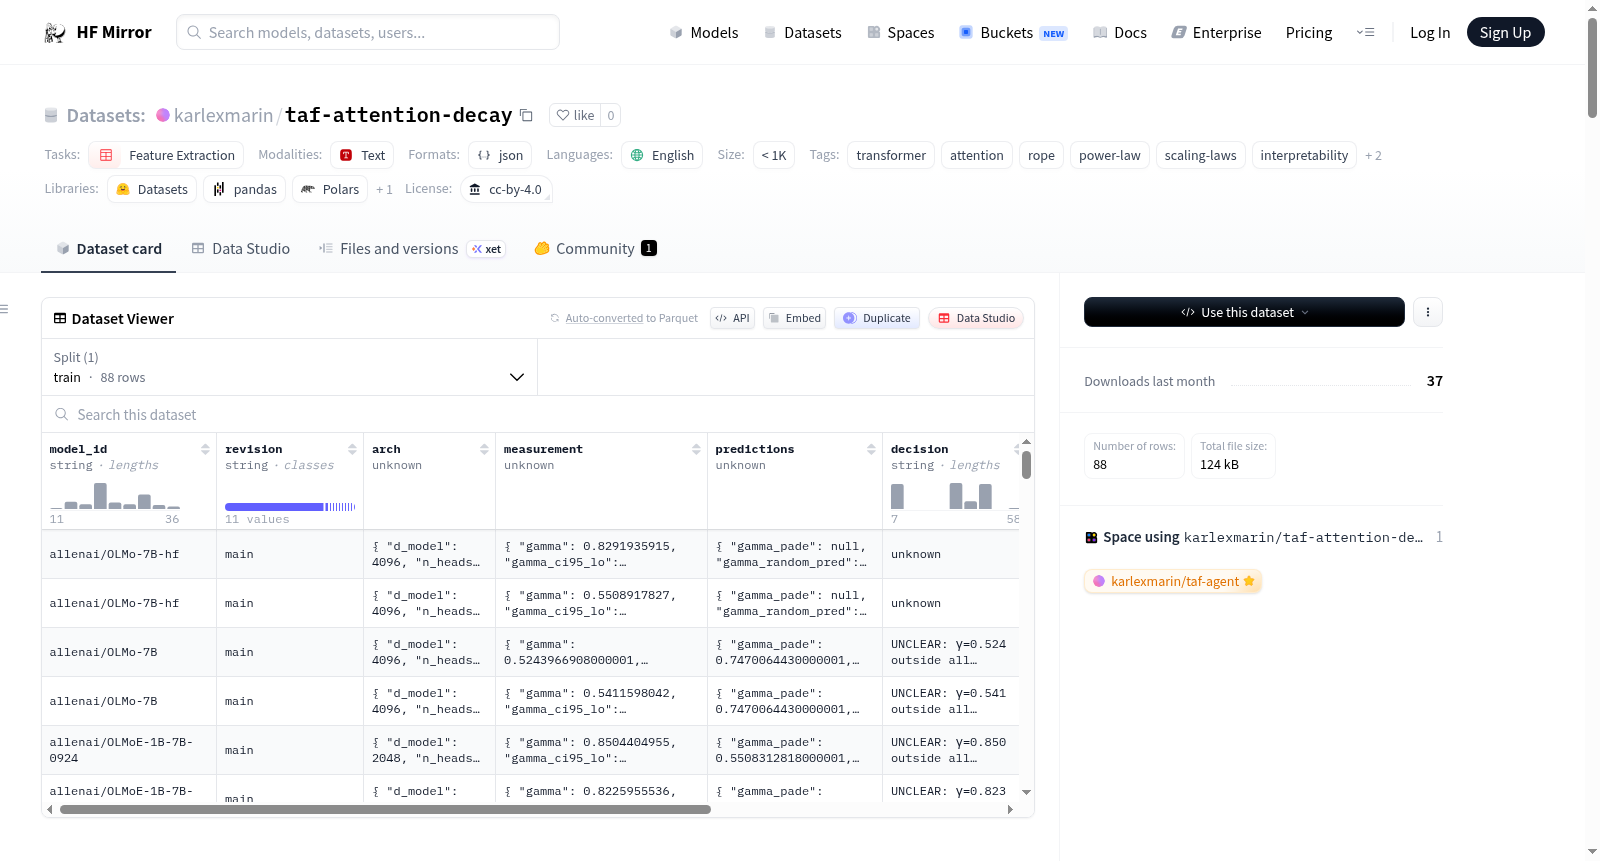Sort the predictions column
Screen dimensions: 1600x861
pos(871,449)
